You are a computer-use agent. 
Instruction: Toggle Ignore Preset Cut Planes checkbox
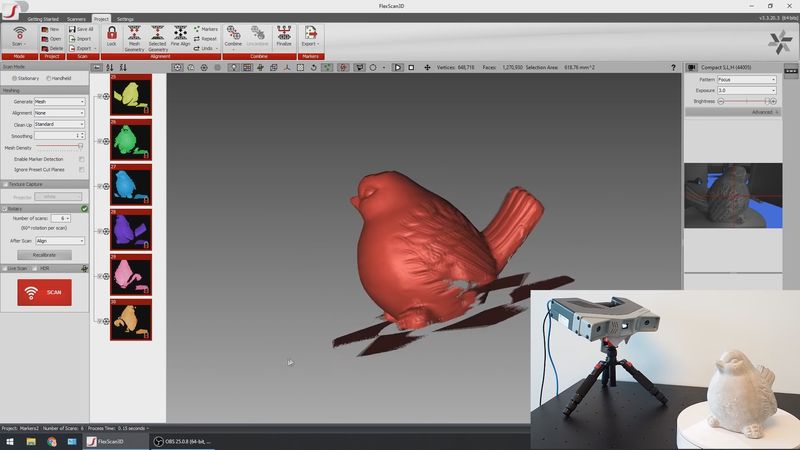81,170
